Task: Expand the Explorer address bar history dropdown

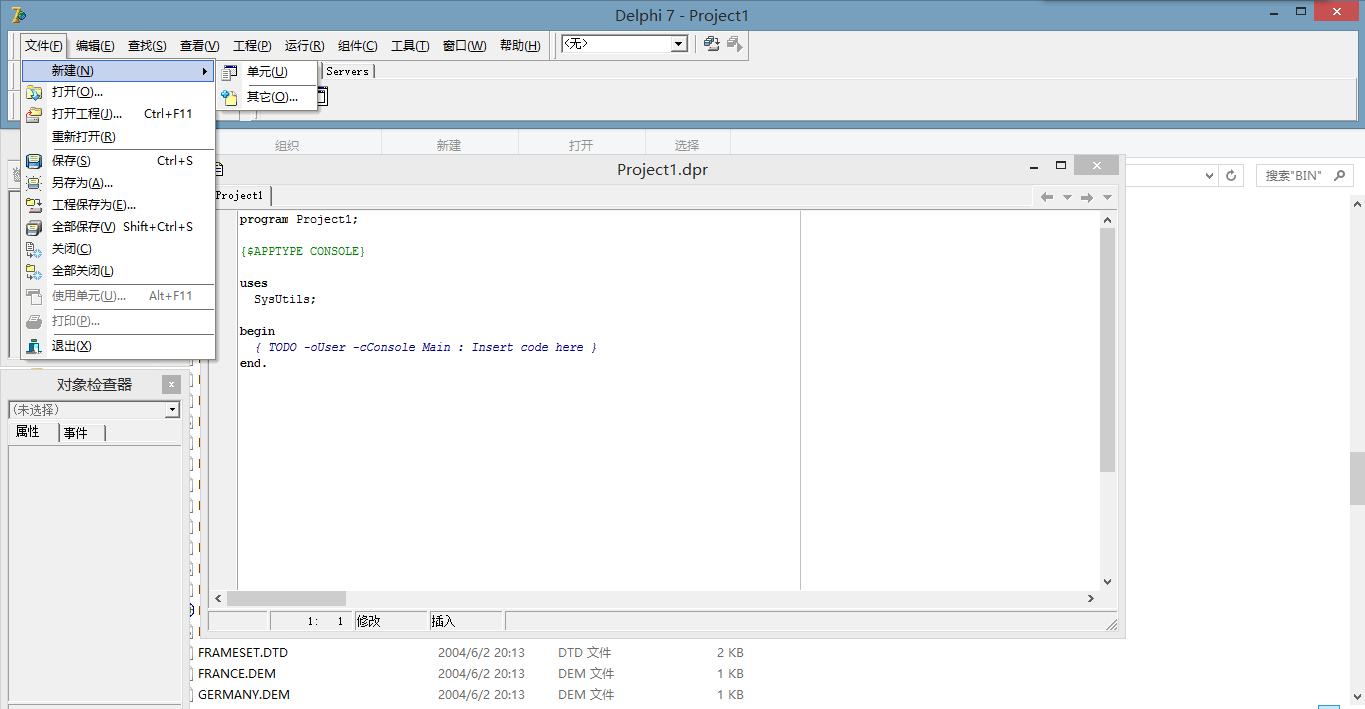Action: point(1209,175)
